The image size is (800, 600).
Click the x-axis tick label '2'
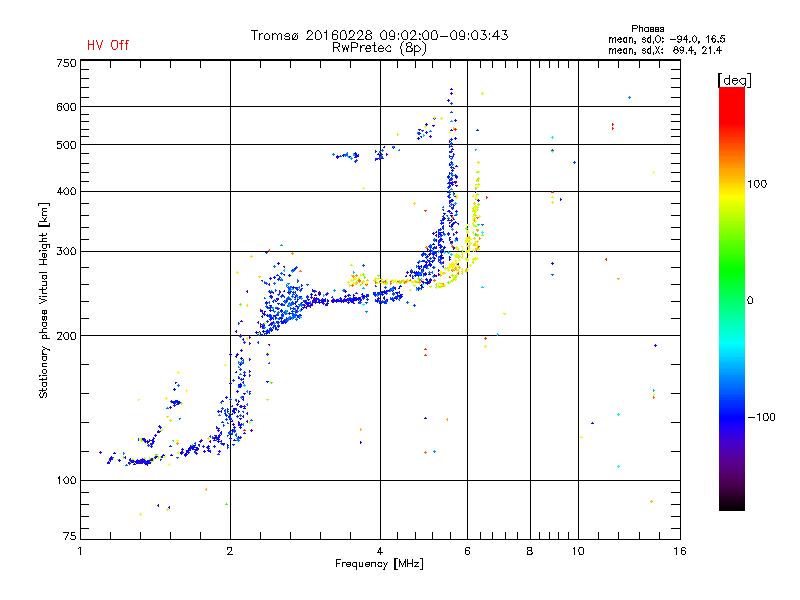click(230, 551)
